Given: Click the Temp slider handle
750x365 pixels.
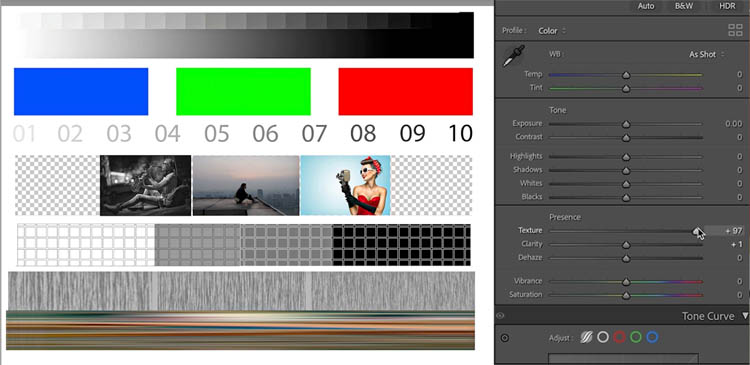Looking at the screenshot, I should tap(626, 75).
